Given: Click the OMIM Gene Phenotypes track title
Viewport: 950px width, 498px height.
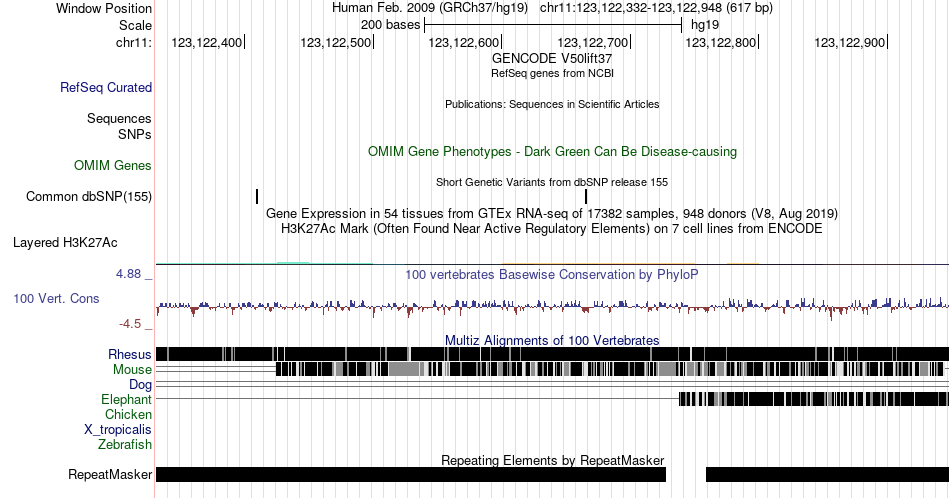Looking at the screenshot, I should 552,151.
